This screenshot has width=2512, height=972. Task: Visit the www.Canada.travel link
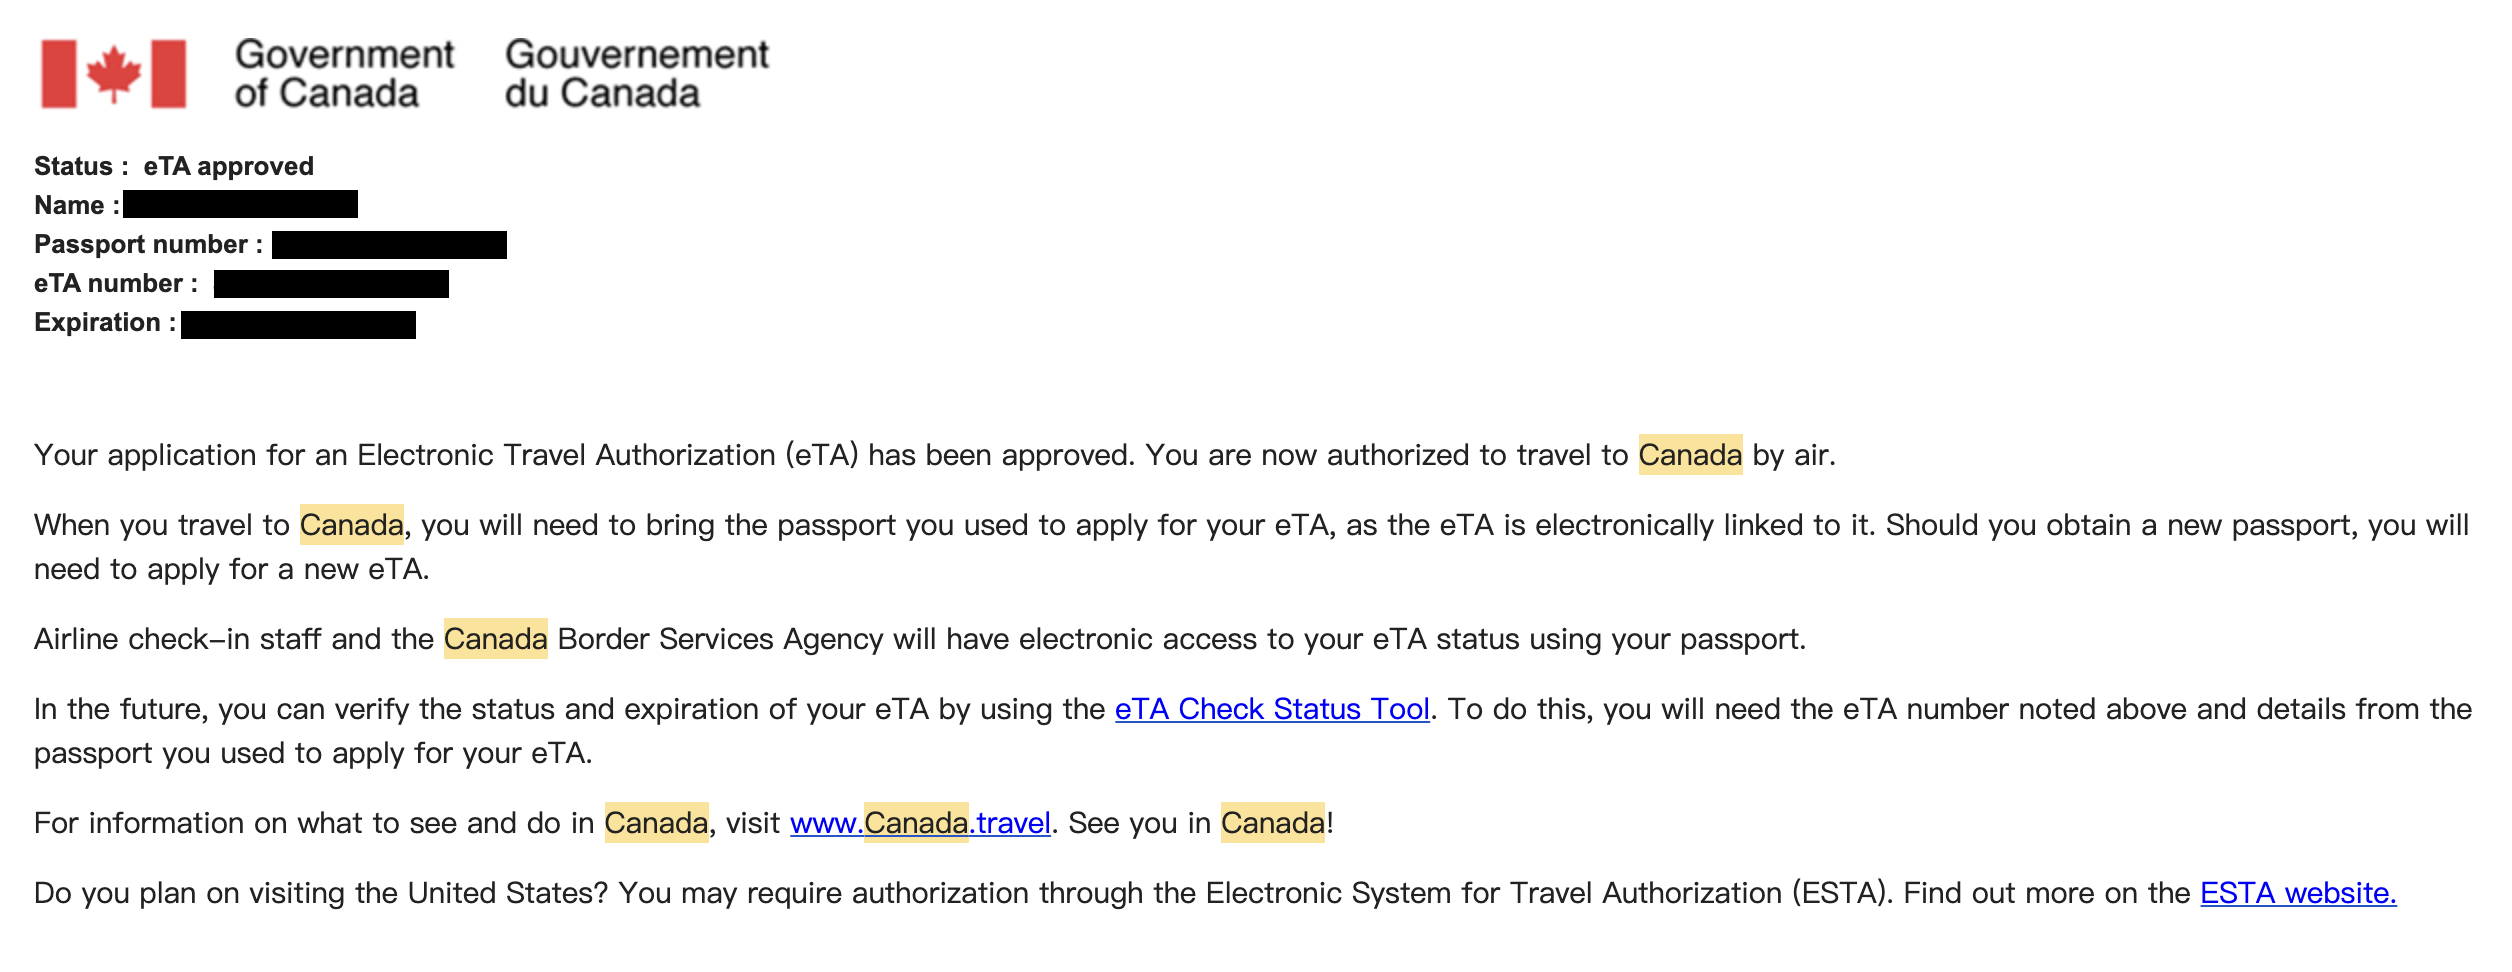pos(920,823)
